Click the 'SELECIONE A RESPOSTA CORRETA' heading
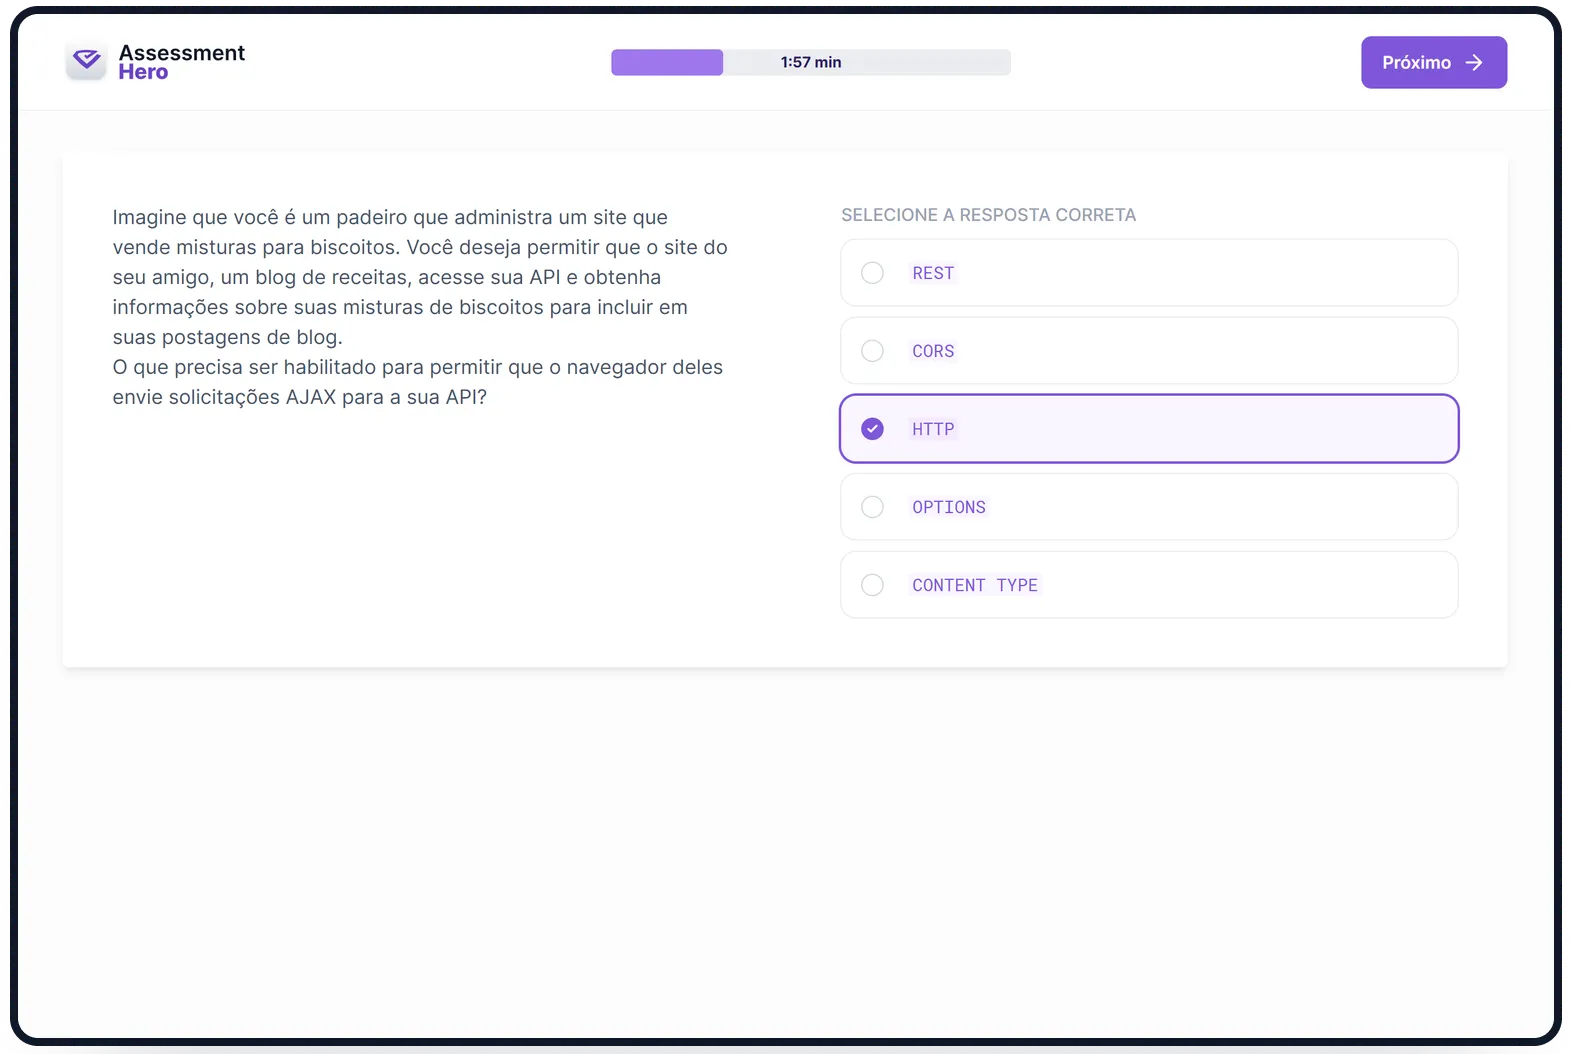Screen dimensions: 1569x1054 988,215
